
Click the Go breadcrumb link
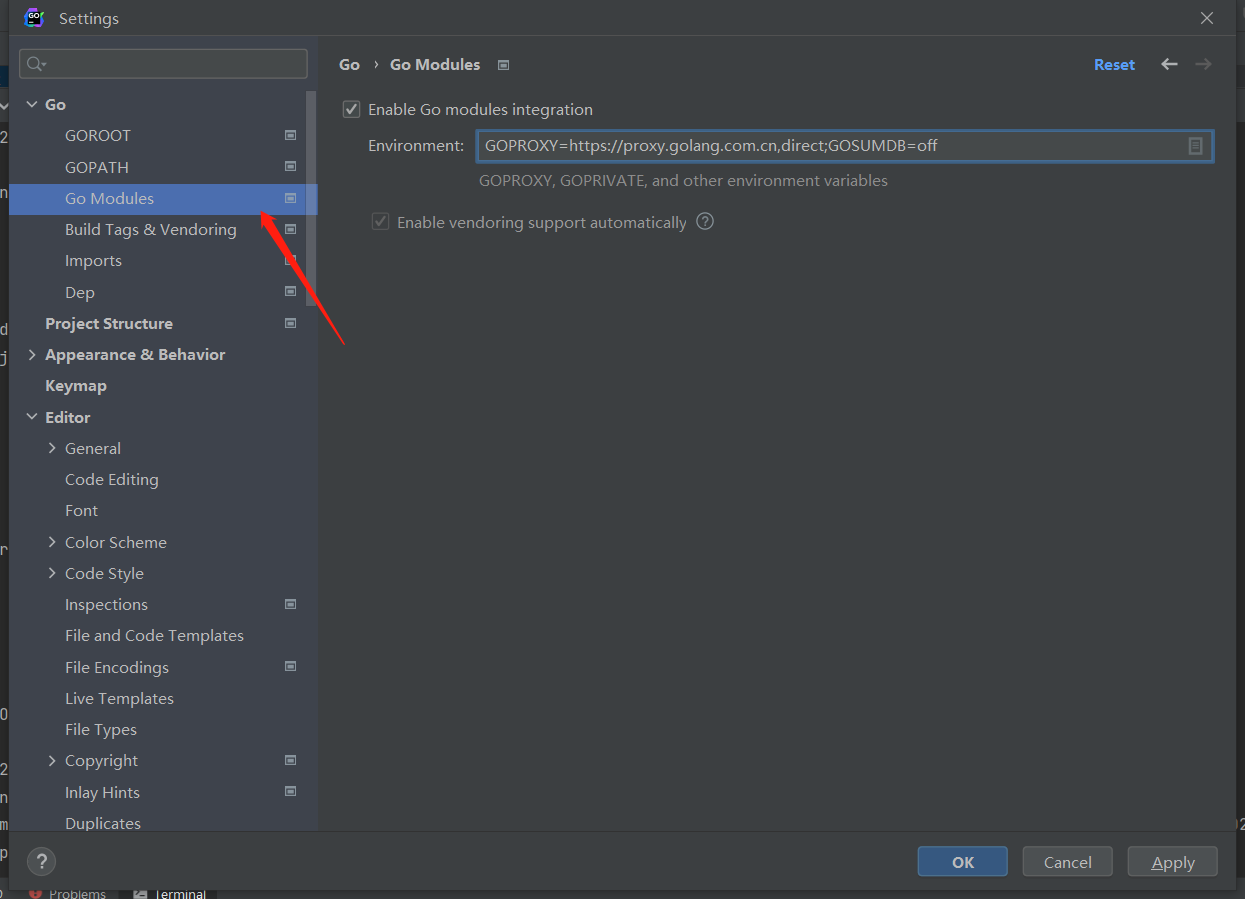(349, 64)
